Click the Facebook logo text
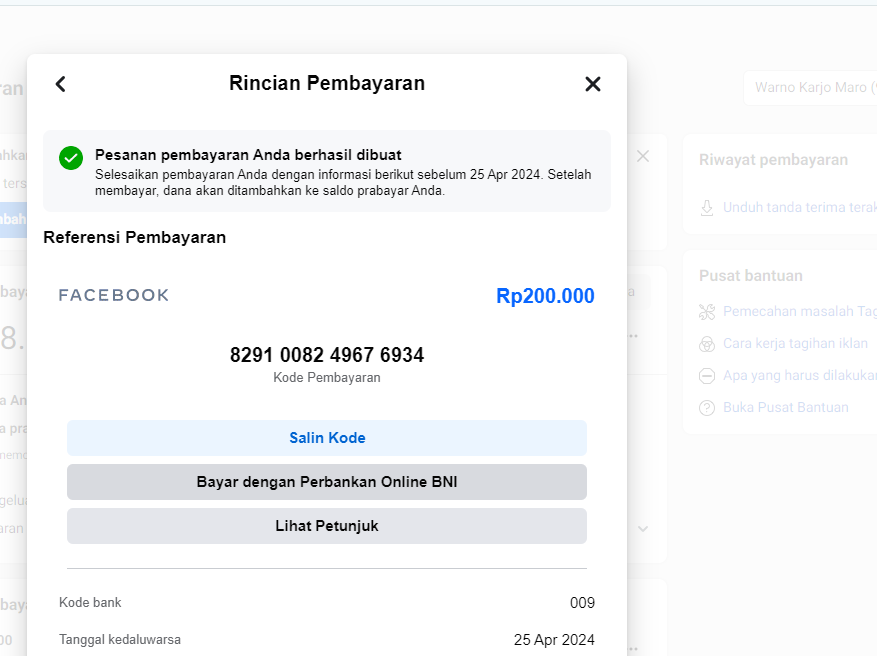Viewport: 877px width, 656px height. coord(114,295)
